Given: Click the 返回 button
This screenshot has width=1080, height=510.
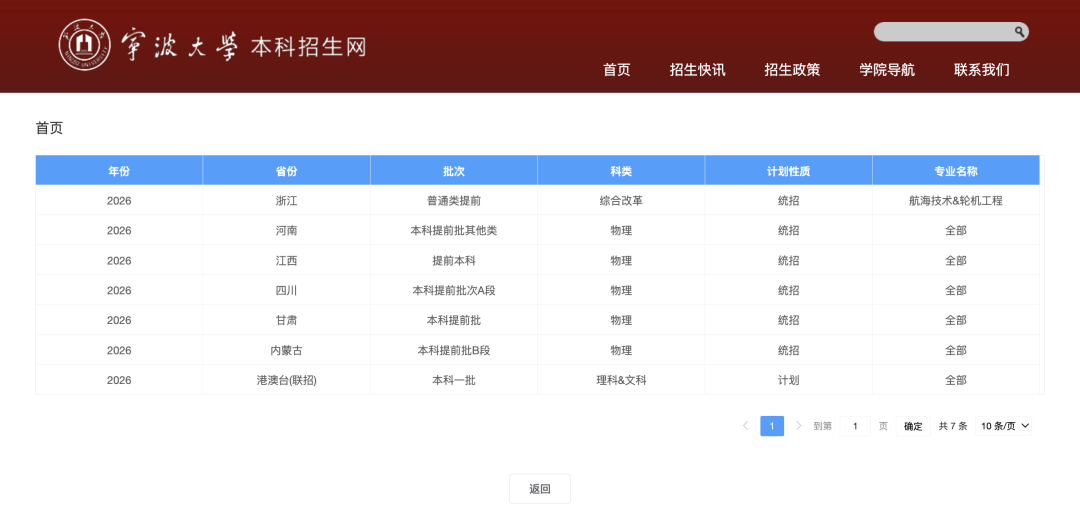Looking at the screenshot, I should click(x=540, y=489).
